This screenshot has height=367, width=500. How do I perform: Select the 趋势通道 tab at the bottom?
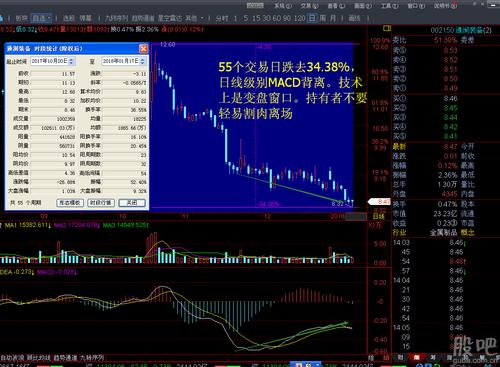(65, 358)
